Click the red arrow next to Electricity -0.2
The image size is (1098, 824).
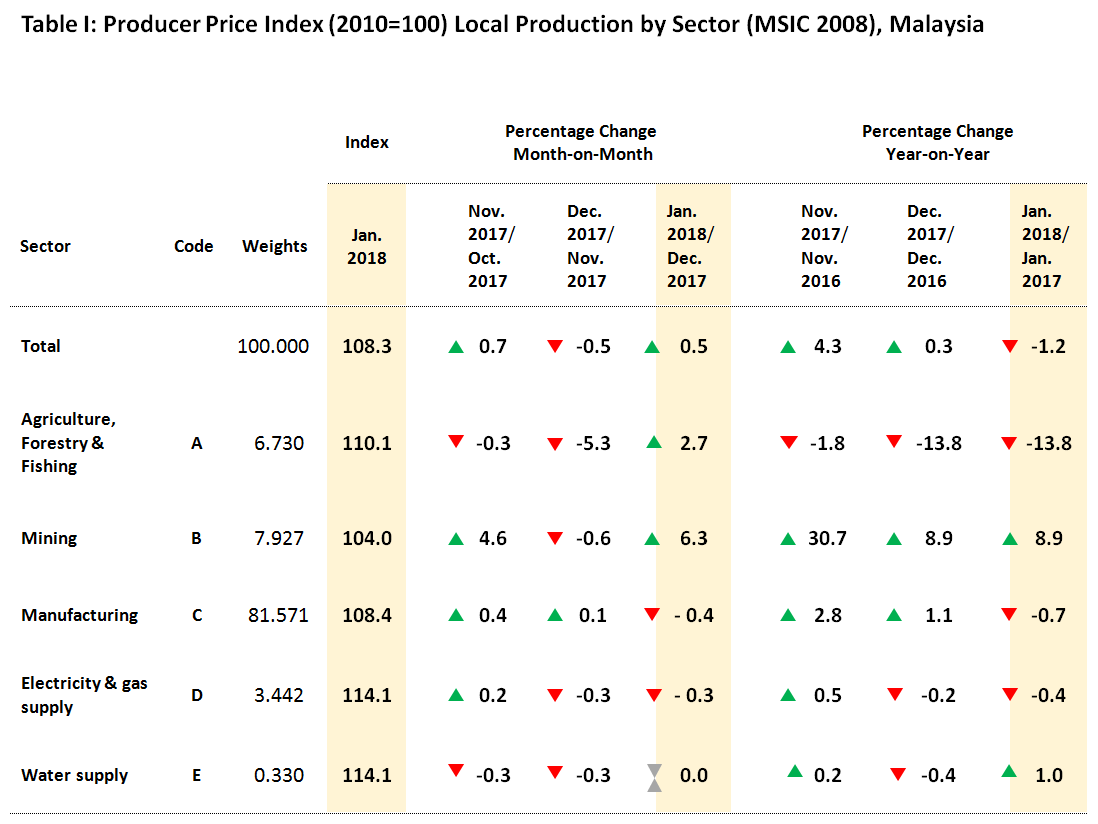click(x=897, y=695)
